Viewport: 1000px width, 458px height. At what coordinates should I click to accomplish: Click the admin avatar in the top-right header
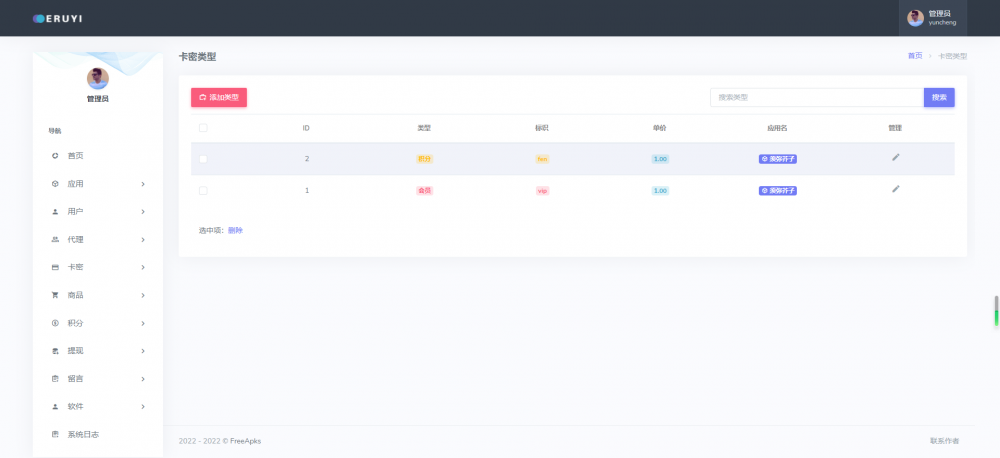click(x=915, y=18)
